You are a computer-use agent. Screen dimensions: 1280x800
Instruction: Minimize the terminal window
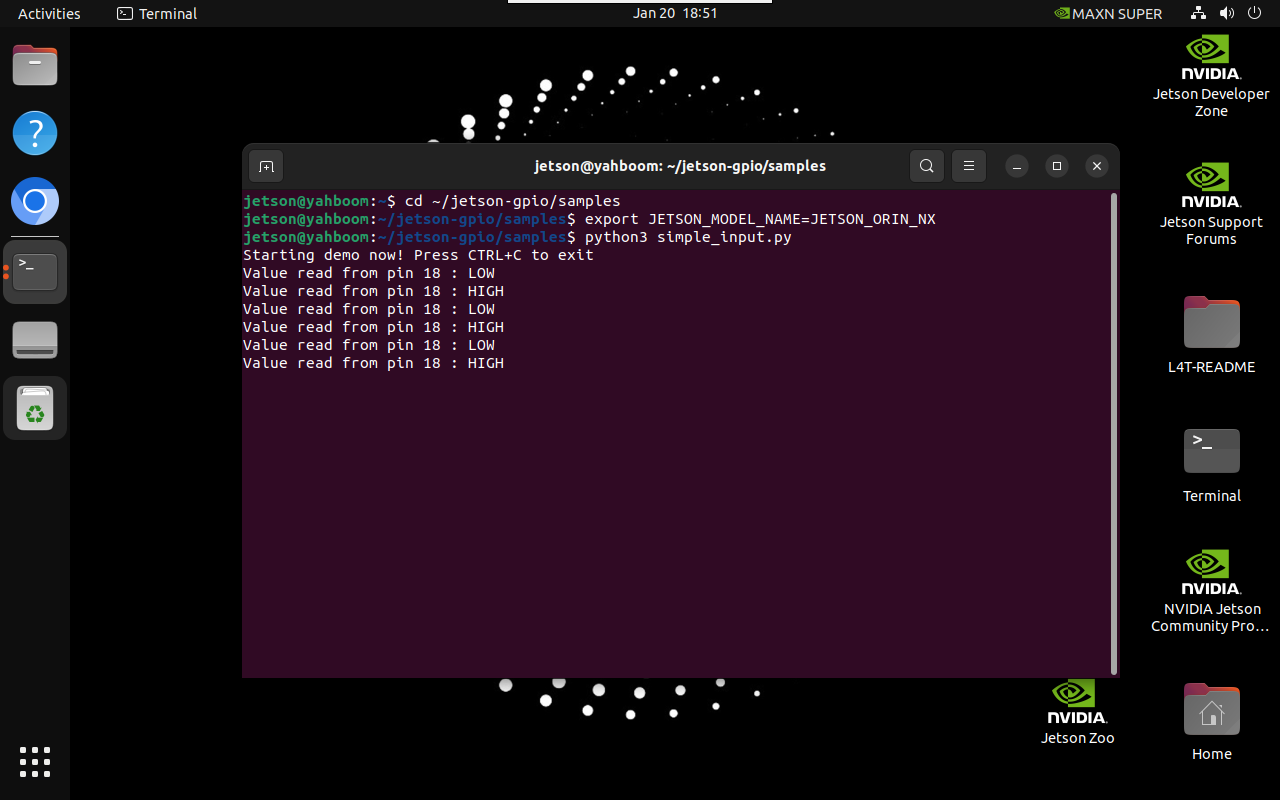(1016, 166)
